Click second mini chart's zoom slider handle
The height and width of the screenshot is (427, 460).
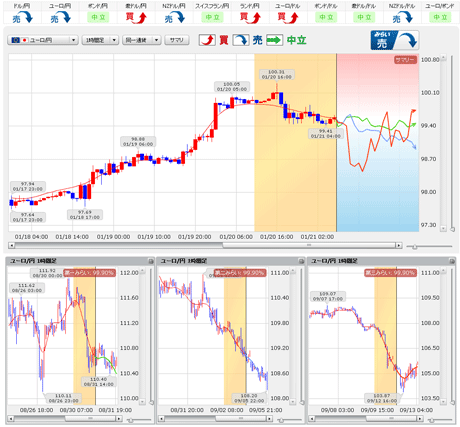click(281, 420)
